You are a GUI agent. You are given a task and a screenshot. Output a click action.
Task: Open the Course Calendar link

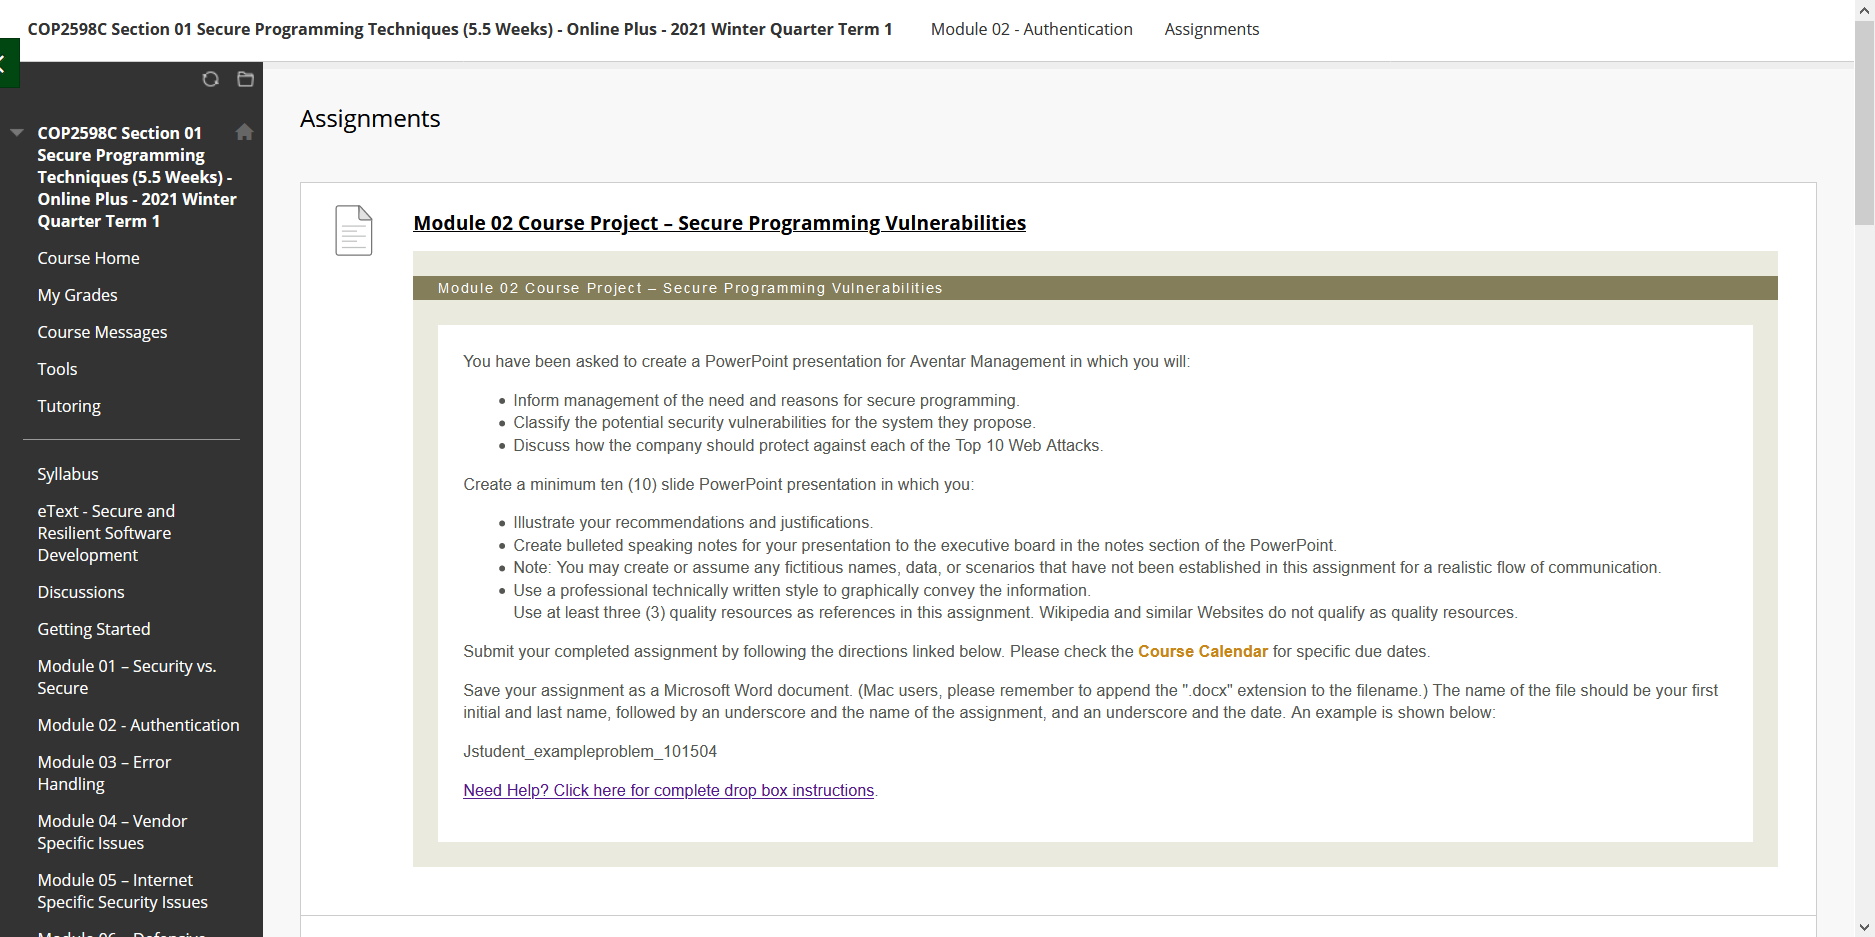1203,651
